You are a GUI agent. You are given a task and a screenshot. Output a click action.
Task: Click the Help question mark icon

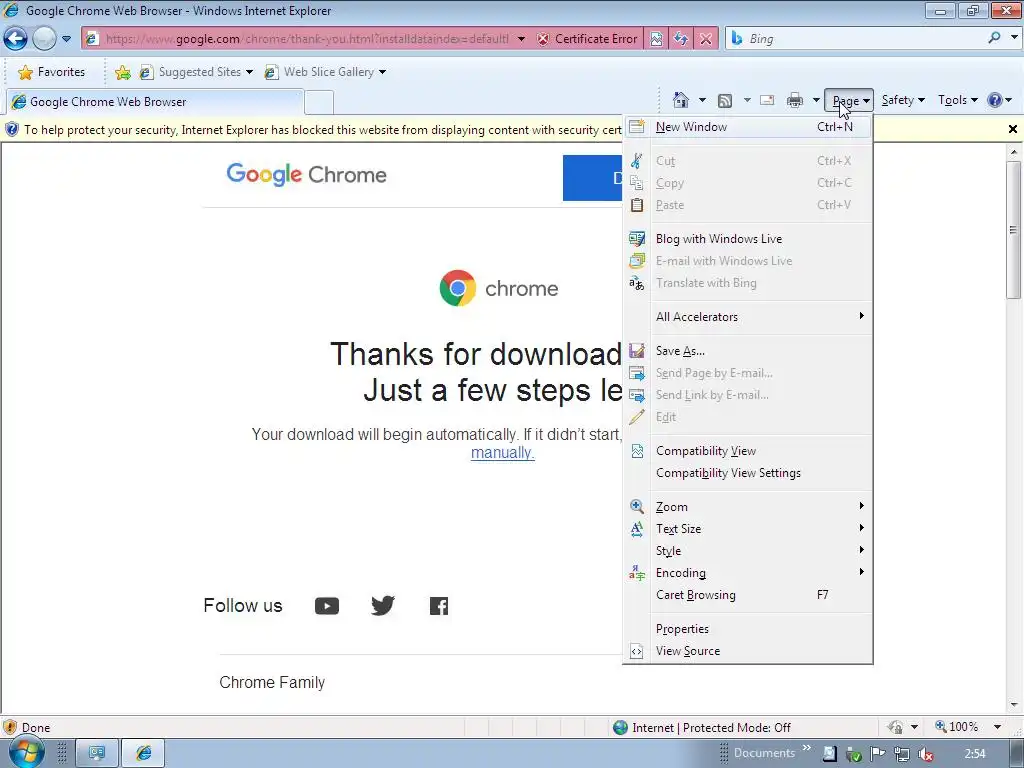(x=995, y=100)
